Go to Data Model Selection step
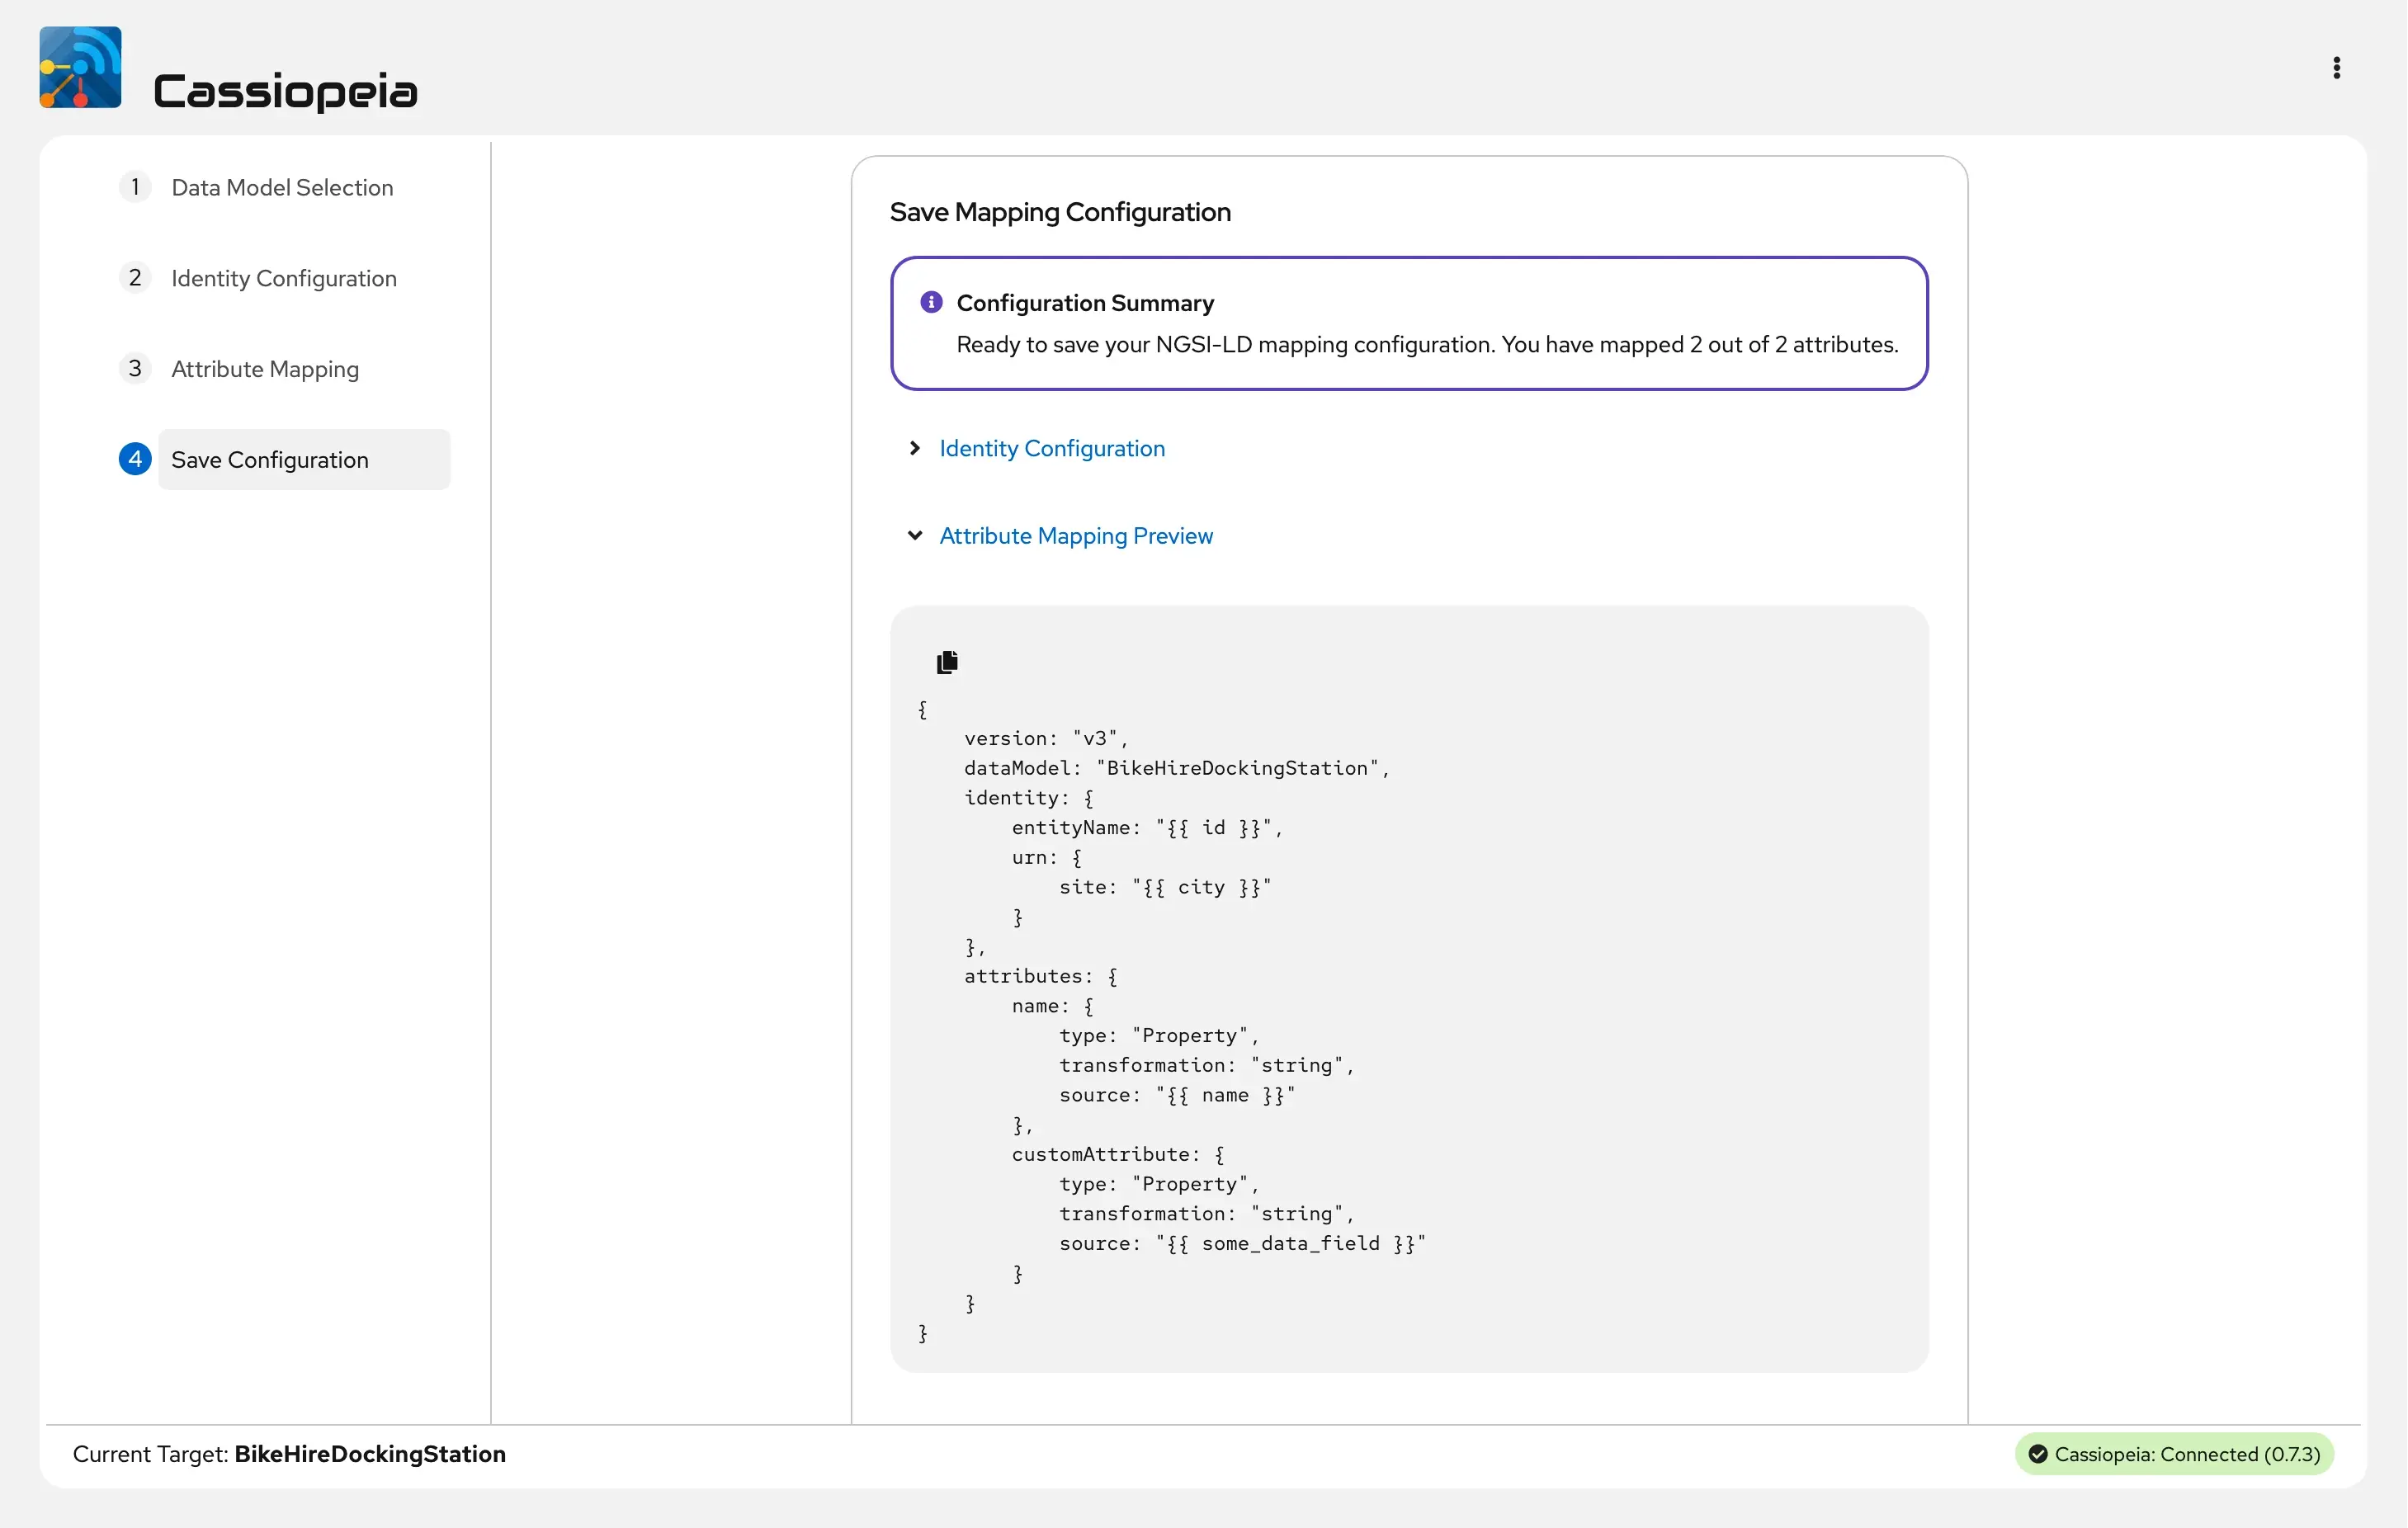 [282, 187]
